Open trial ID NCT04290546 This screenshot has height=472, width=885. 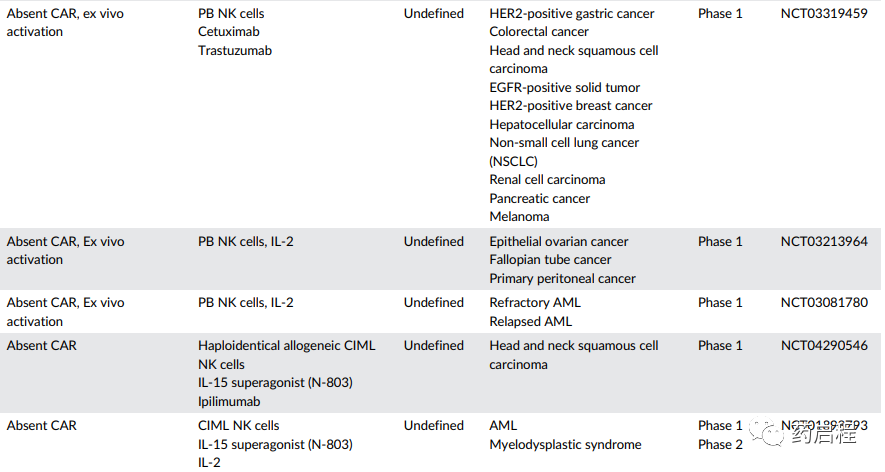(824, 346)
